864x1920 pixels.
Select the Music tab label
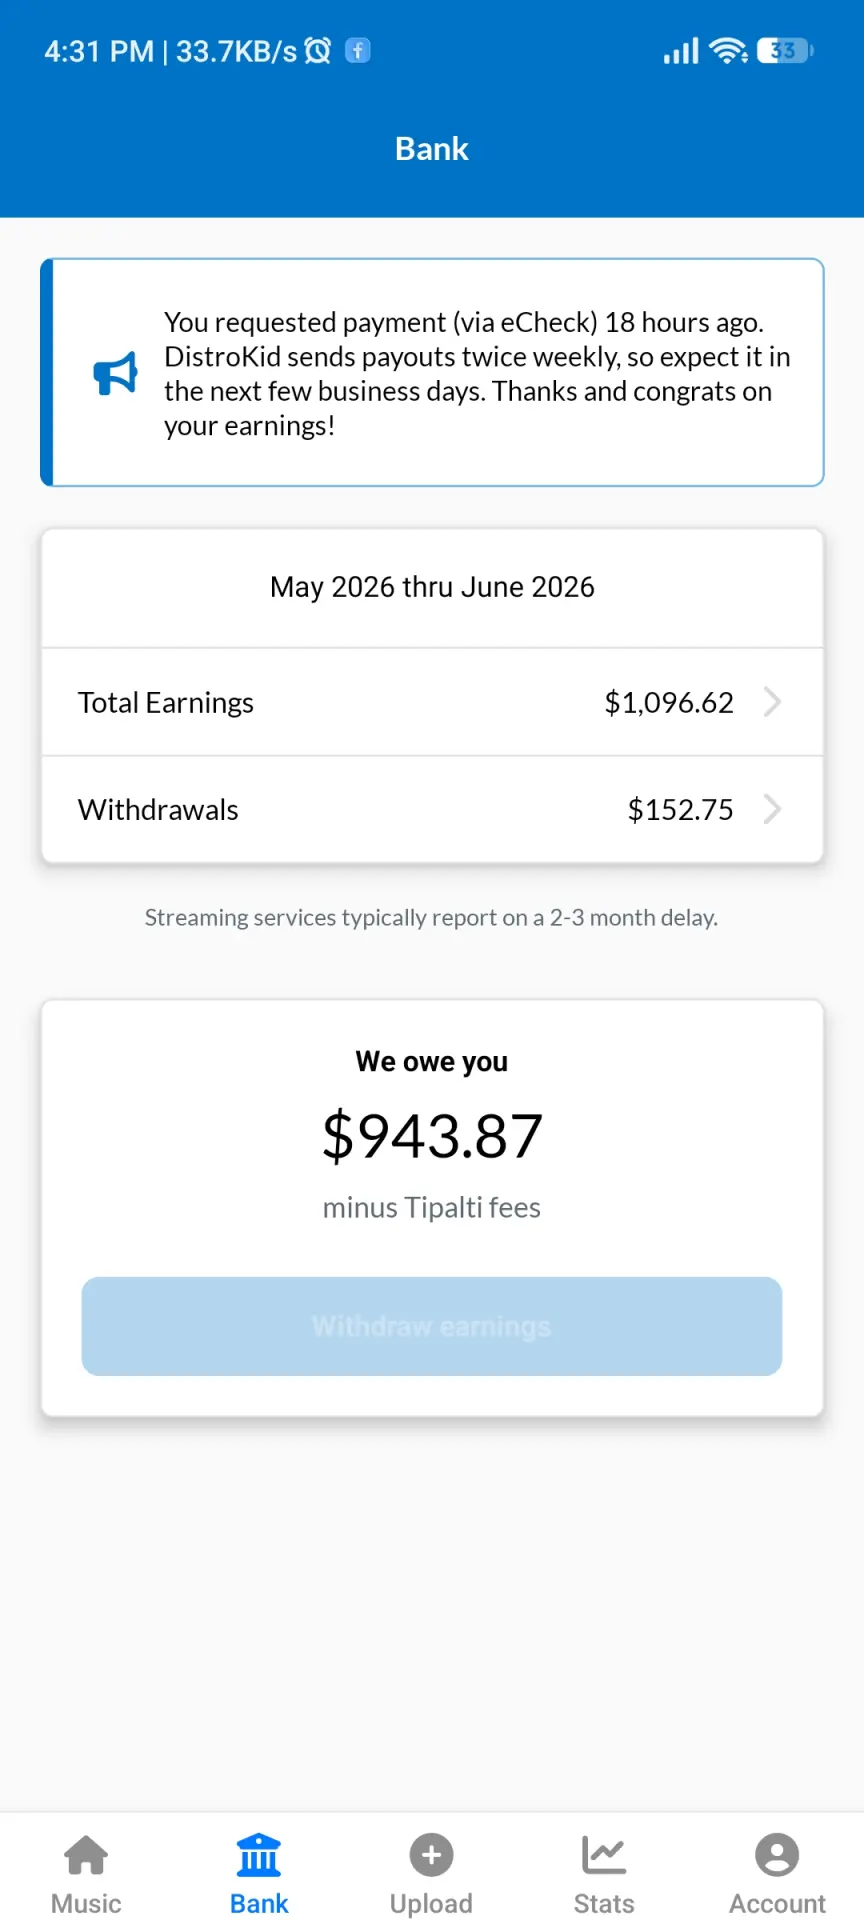point(86,1903)
